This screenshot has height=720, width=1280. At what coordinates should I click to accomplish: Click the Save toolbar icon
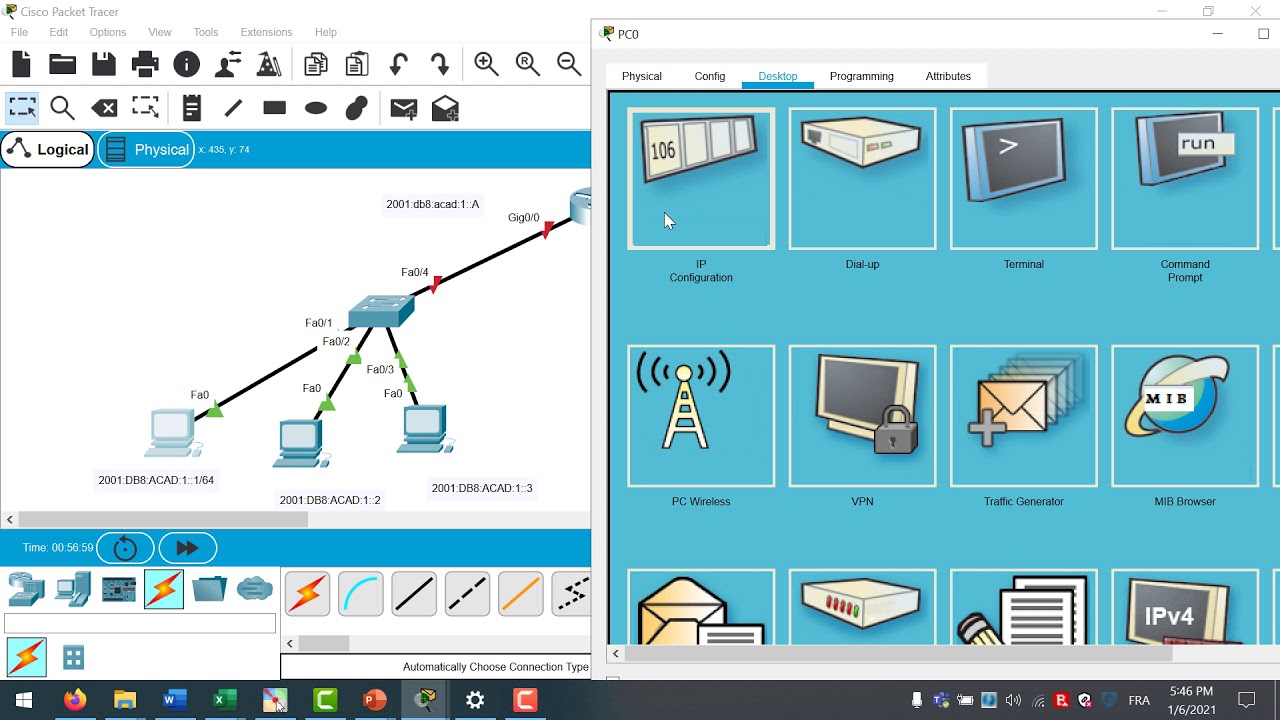click(104, 65)
